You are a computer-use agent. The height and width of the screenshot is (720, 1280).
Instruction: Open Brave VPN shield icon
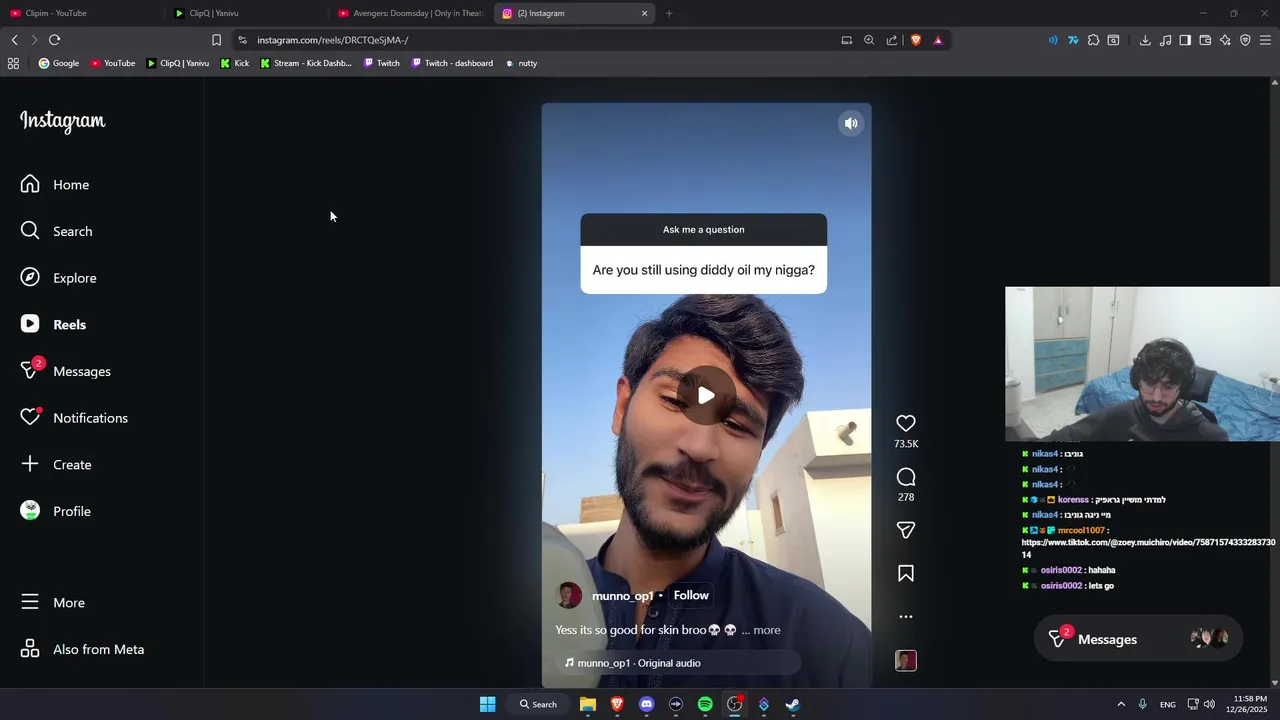(1245, 40)
